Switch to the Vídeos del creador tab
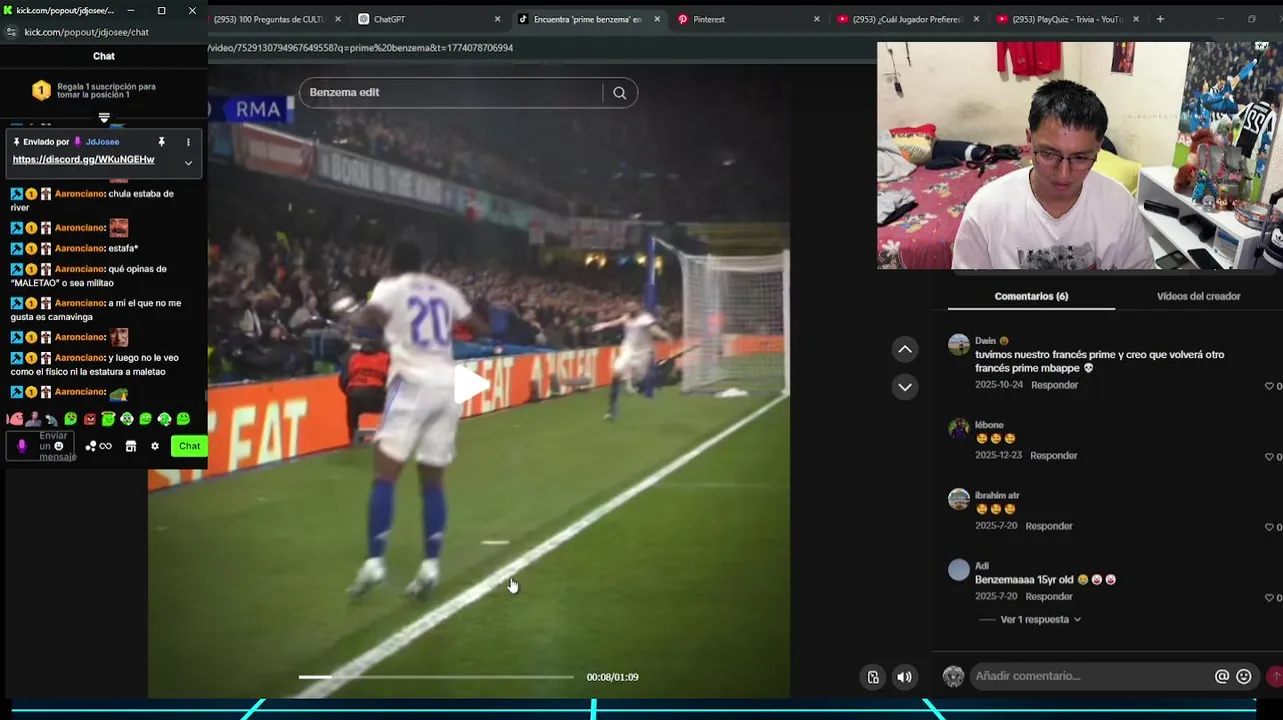 coord(1198,296)
